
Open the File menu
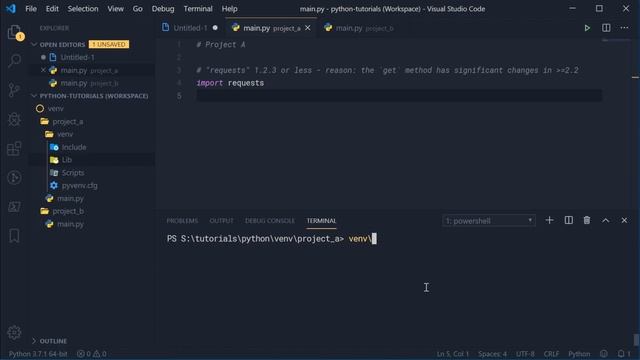31,9
